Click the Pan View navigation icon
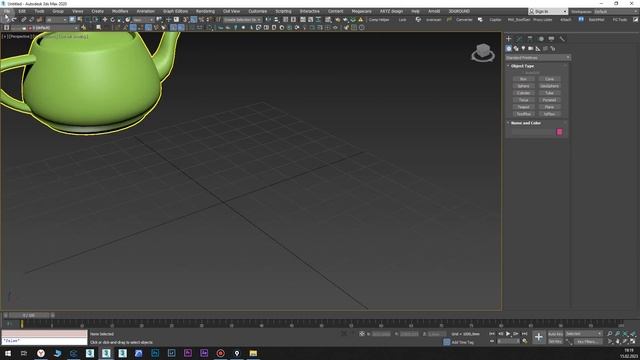640x360 pixels. (x=618, y=341)
